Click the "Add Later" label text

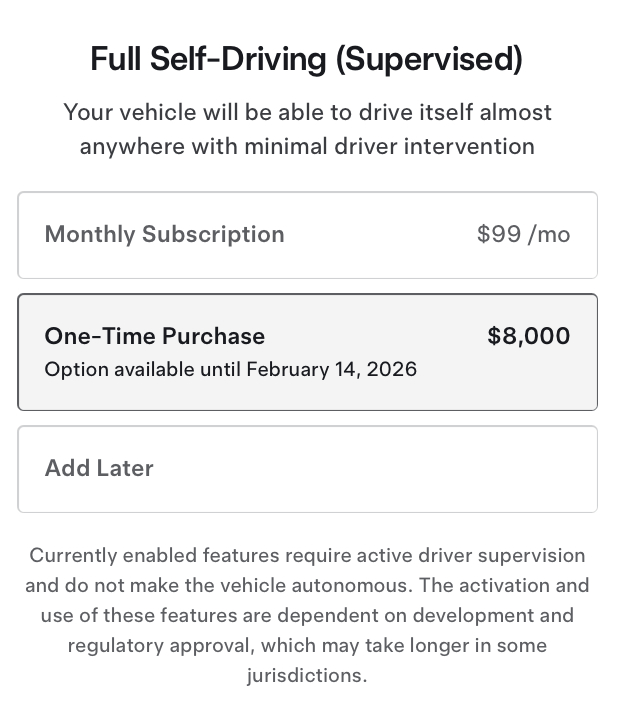tap(99, 469)
